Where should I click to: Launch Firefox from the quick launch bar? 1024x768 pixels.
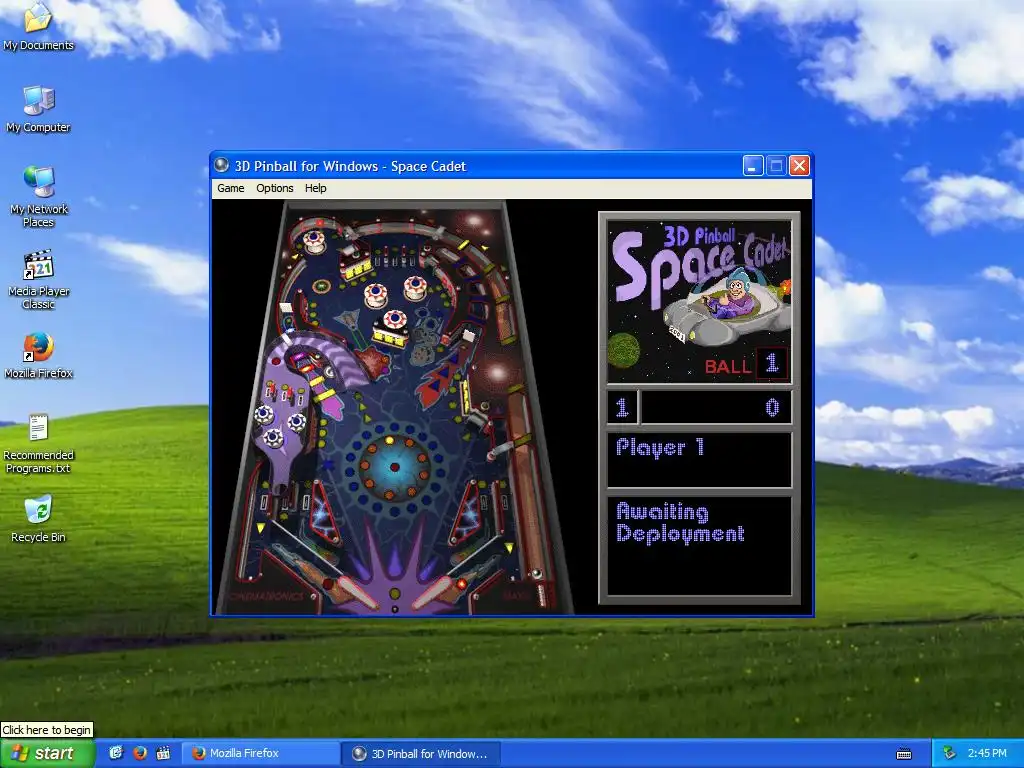(x=140, y=753)
